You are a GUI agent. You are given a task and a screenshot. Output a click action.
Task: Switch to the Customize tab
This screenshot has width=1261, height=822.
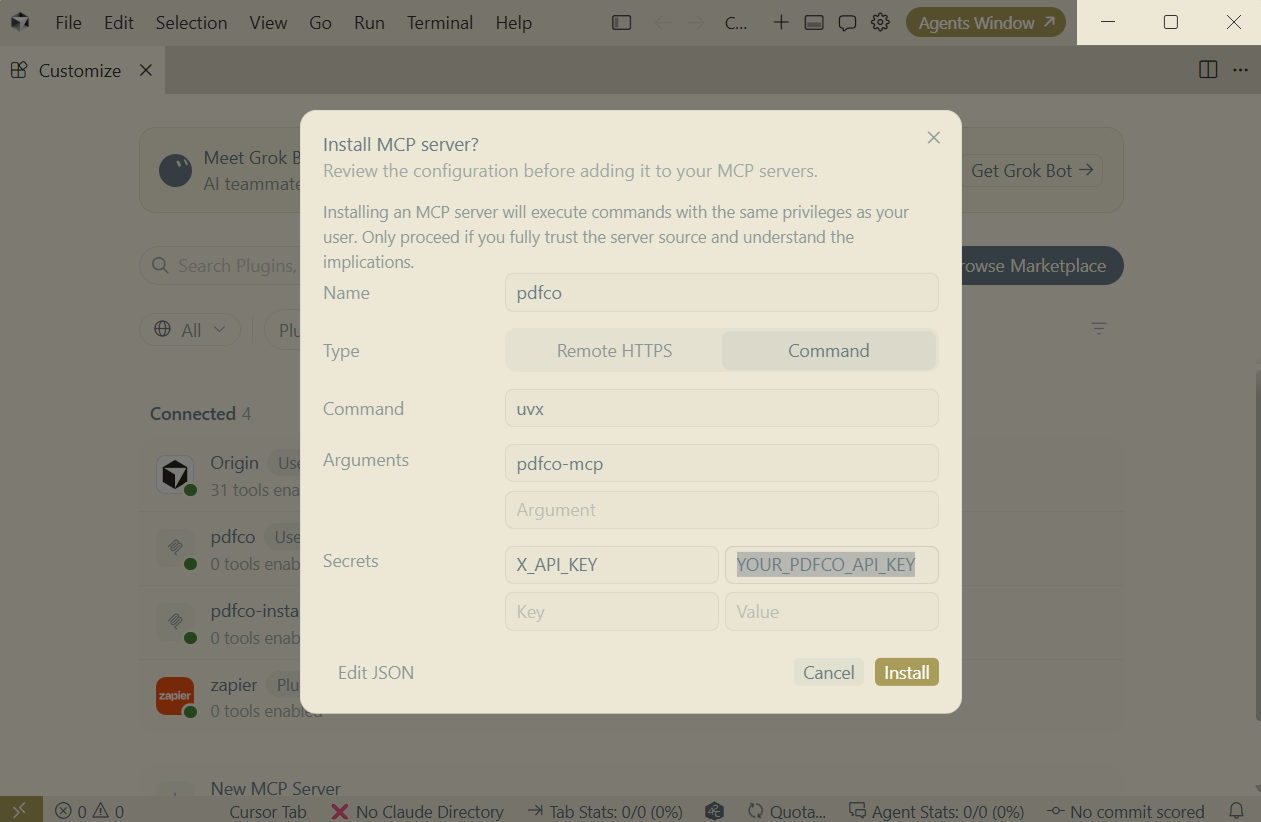coord(80,70)
